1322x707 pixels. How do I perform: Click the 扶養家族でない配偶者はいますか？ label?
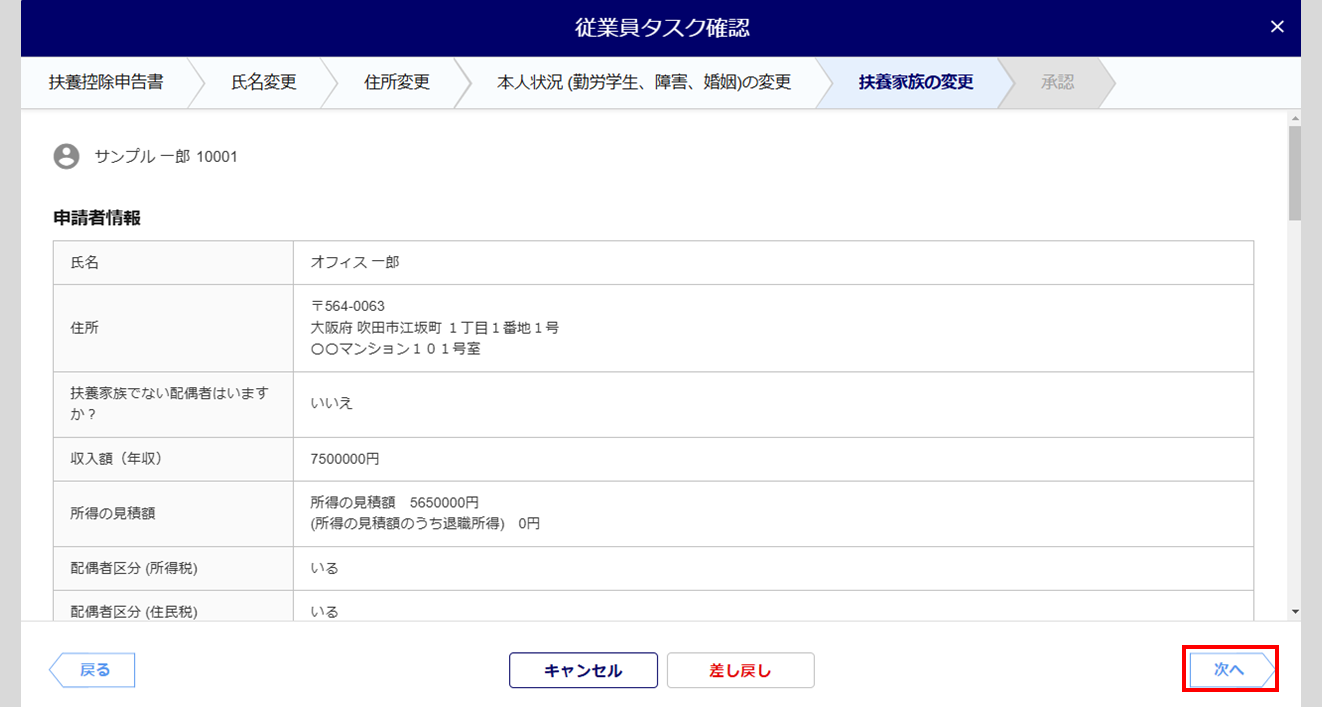tap(170, 404)
